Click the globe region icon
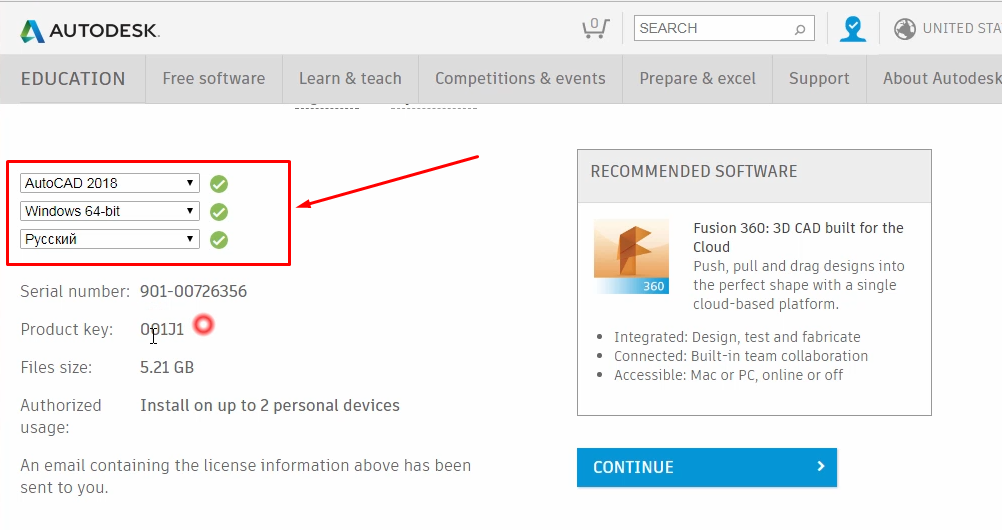 [x=905, y=29]
